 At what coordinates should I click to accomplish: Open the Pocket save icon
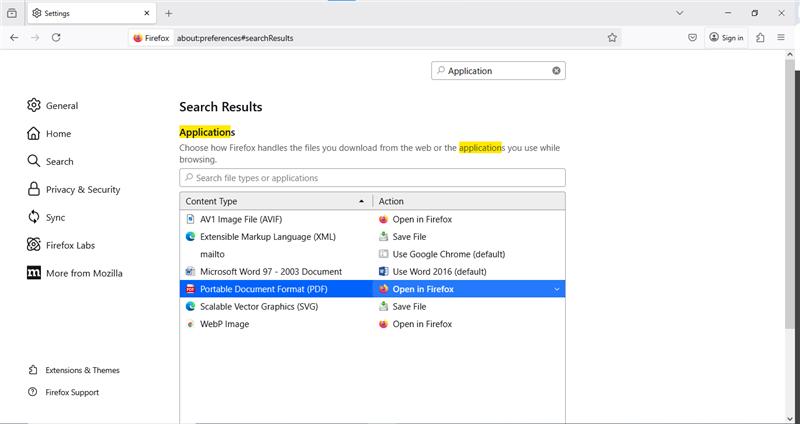(x=692, y=38)
